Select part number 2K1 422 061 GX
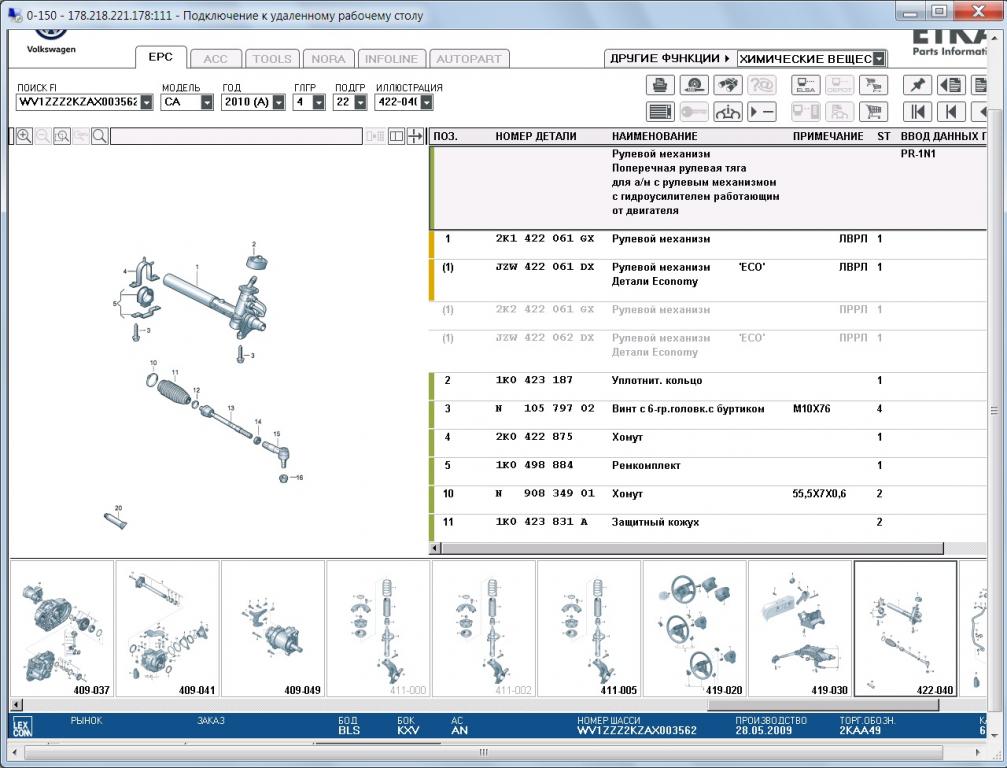The height and width of the screenshot is (768, 1007). pyautogui.click(x=545, y=239)
